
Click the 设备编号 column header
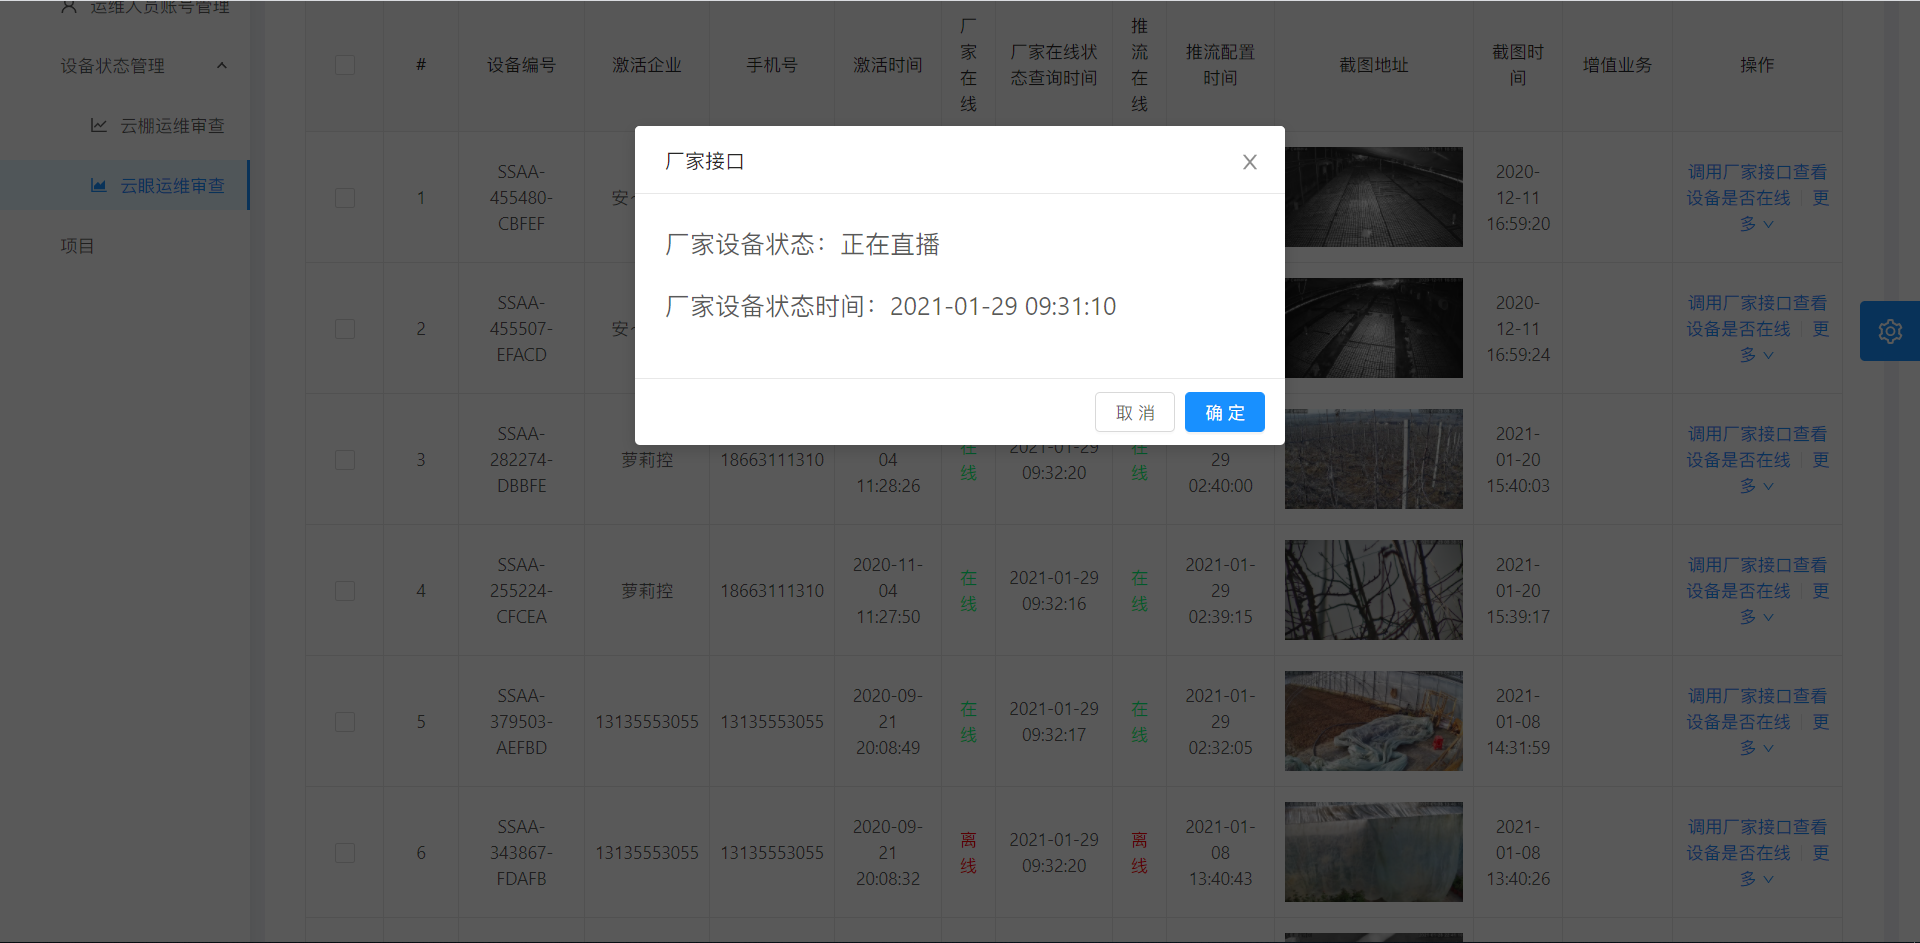tap(521, 65)
